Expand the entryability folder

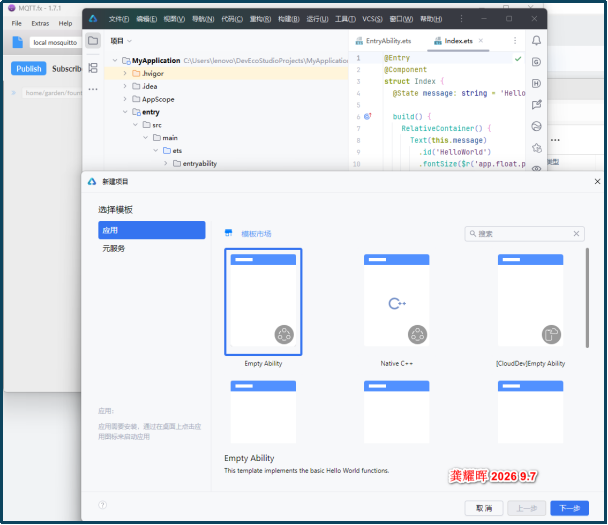point(166,163)
